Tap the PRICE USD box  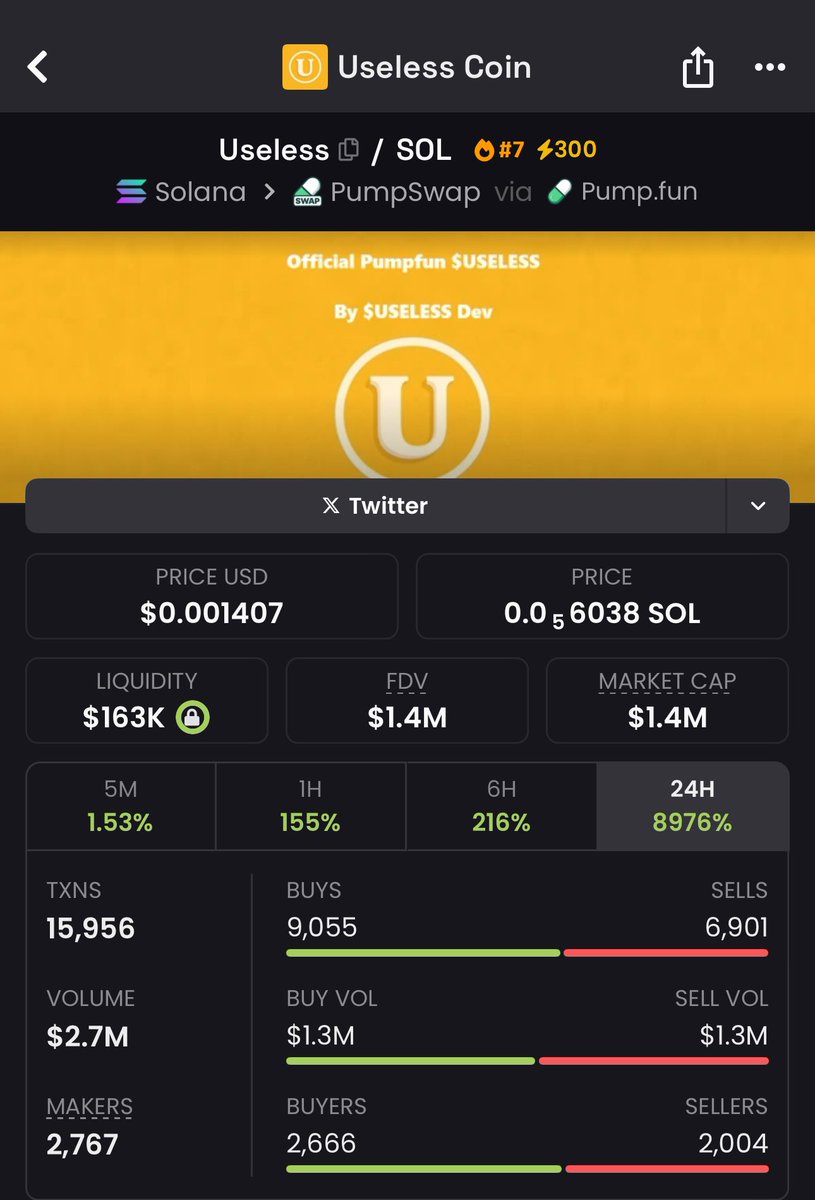[211, 597]
